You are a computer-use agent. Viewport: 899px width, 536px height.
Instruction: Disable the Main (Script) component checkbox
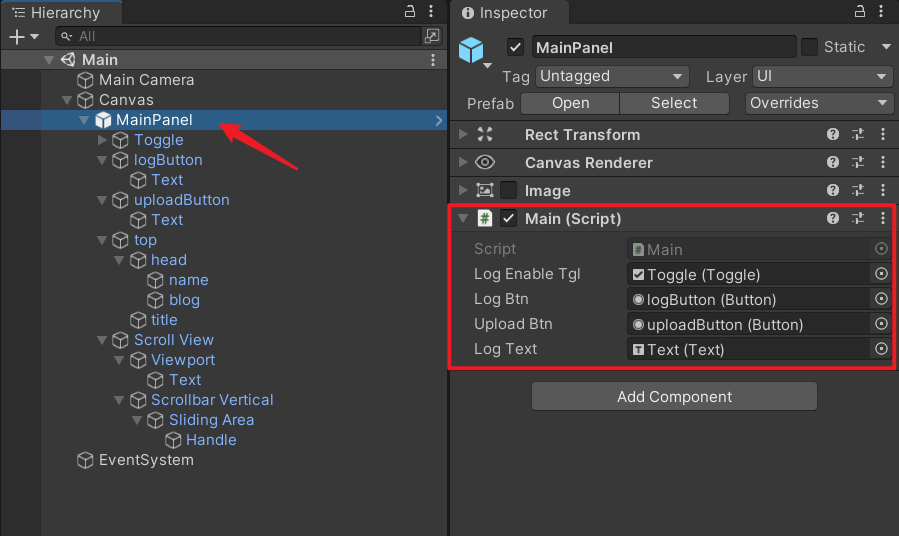509,218
